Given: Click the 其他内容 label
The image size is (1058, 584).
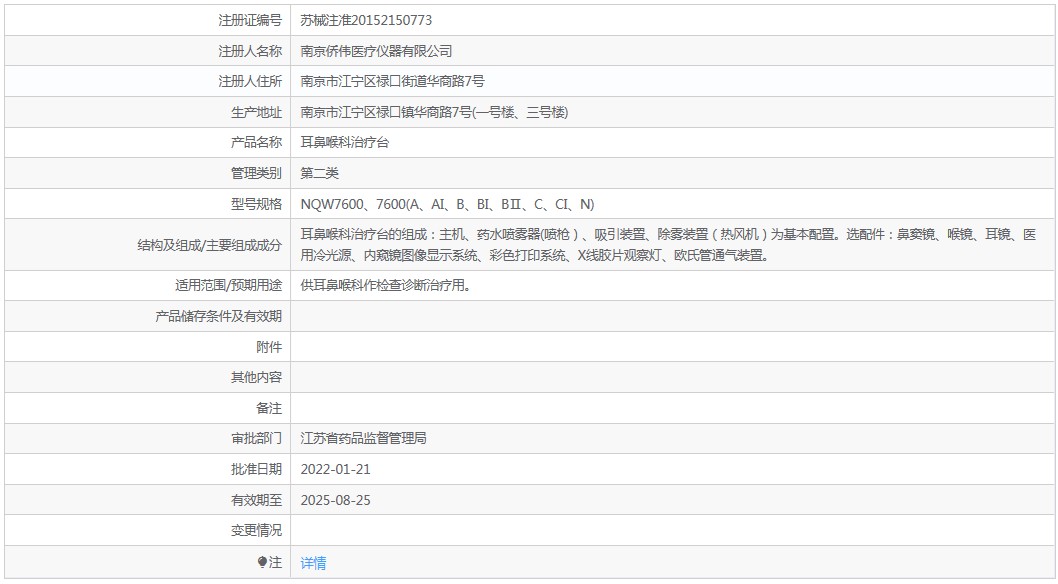Looking at the screenshot, I should click(x=256, y=378).
